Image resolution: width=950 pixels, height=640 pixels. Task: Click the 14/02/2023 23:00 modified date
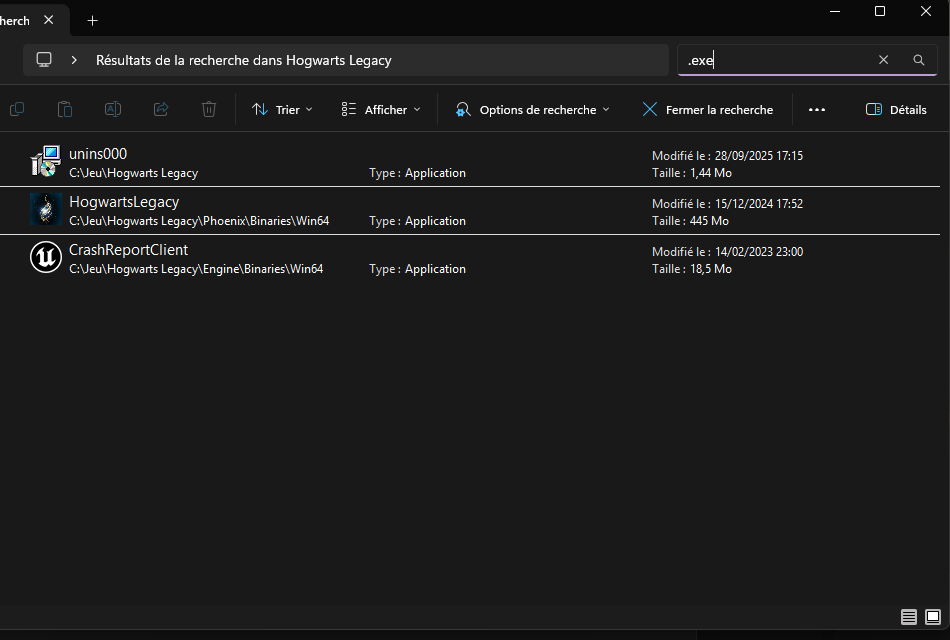pyautogui.click(x=759, y=252)
